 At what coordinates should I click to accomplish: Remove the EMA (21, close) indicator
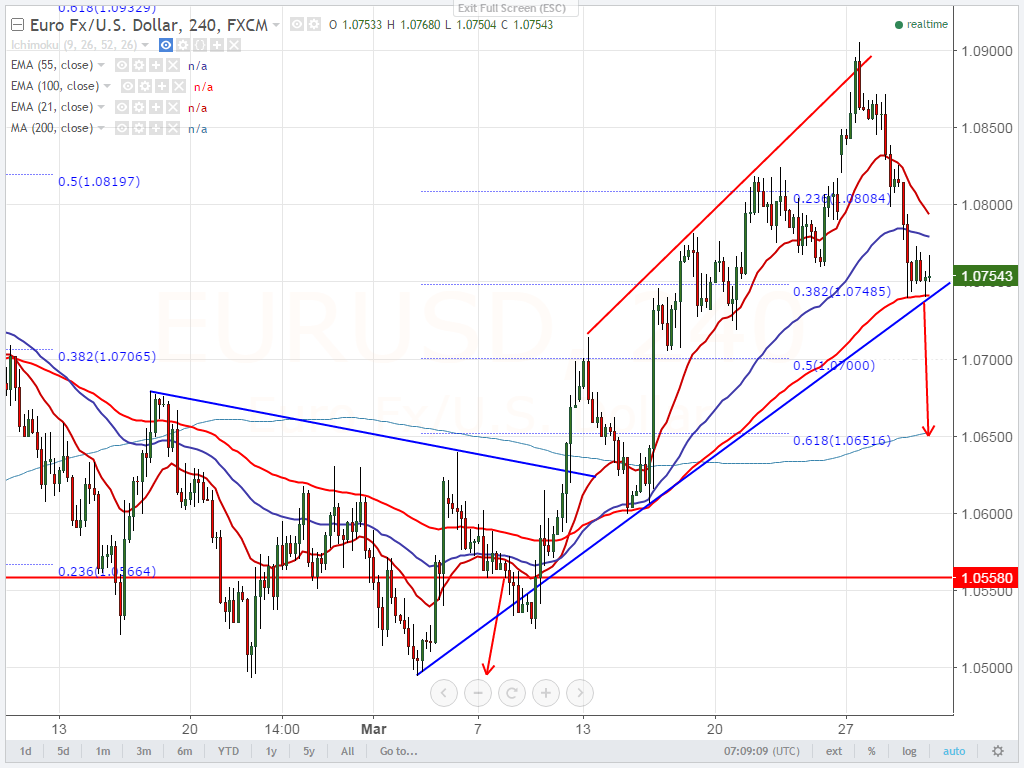click(172, 107)
